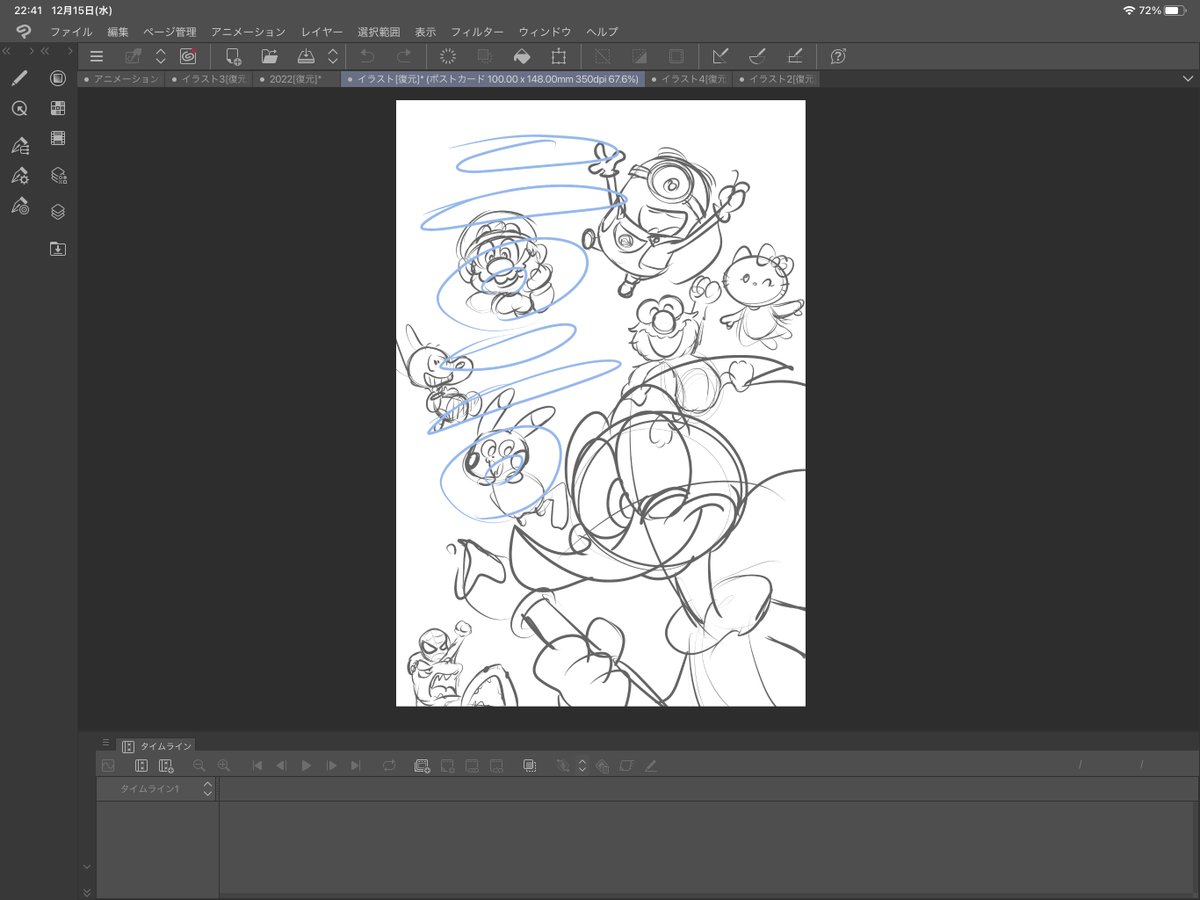Open the Material download folder icon
Viewport: 1200px width, 900px height.
point(58,248)
